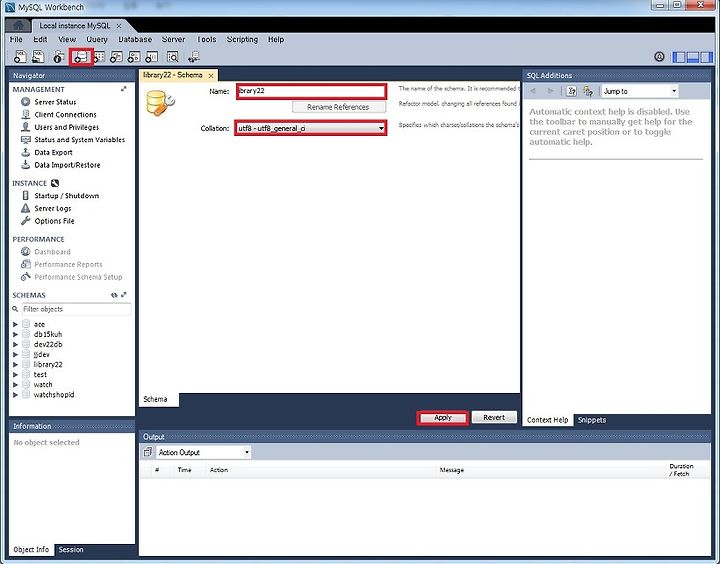Refresh the Schemas list icon
The image size is (720, 564).
pyautogui.click(x=114, y=295)
